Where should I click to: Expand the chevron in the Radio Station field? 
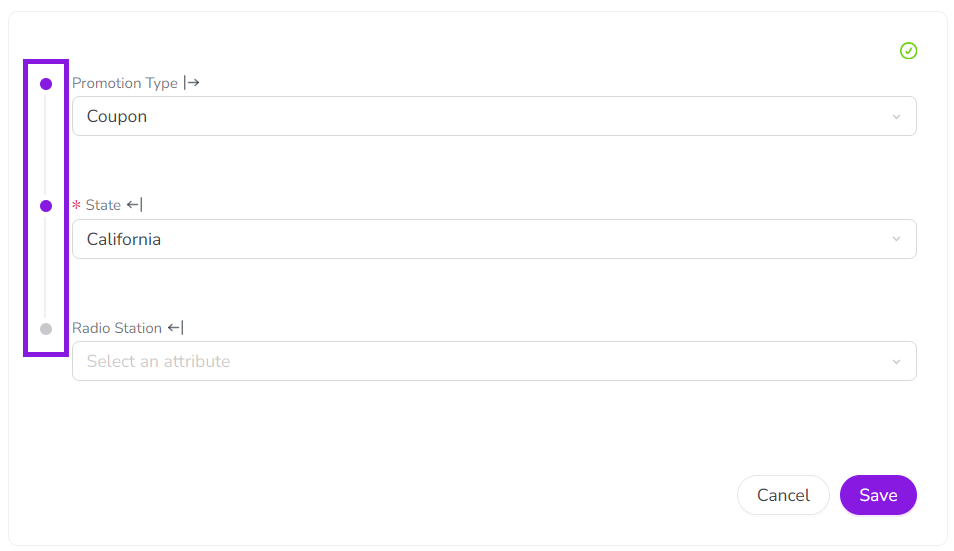pyautogui.click(x=896, y=362)
